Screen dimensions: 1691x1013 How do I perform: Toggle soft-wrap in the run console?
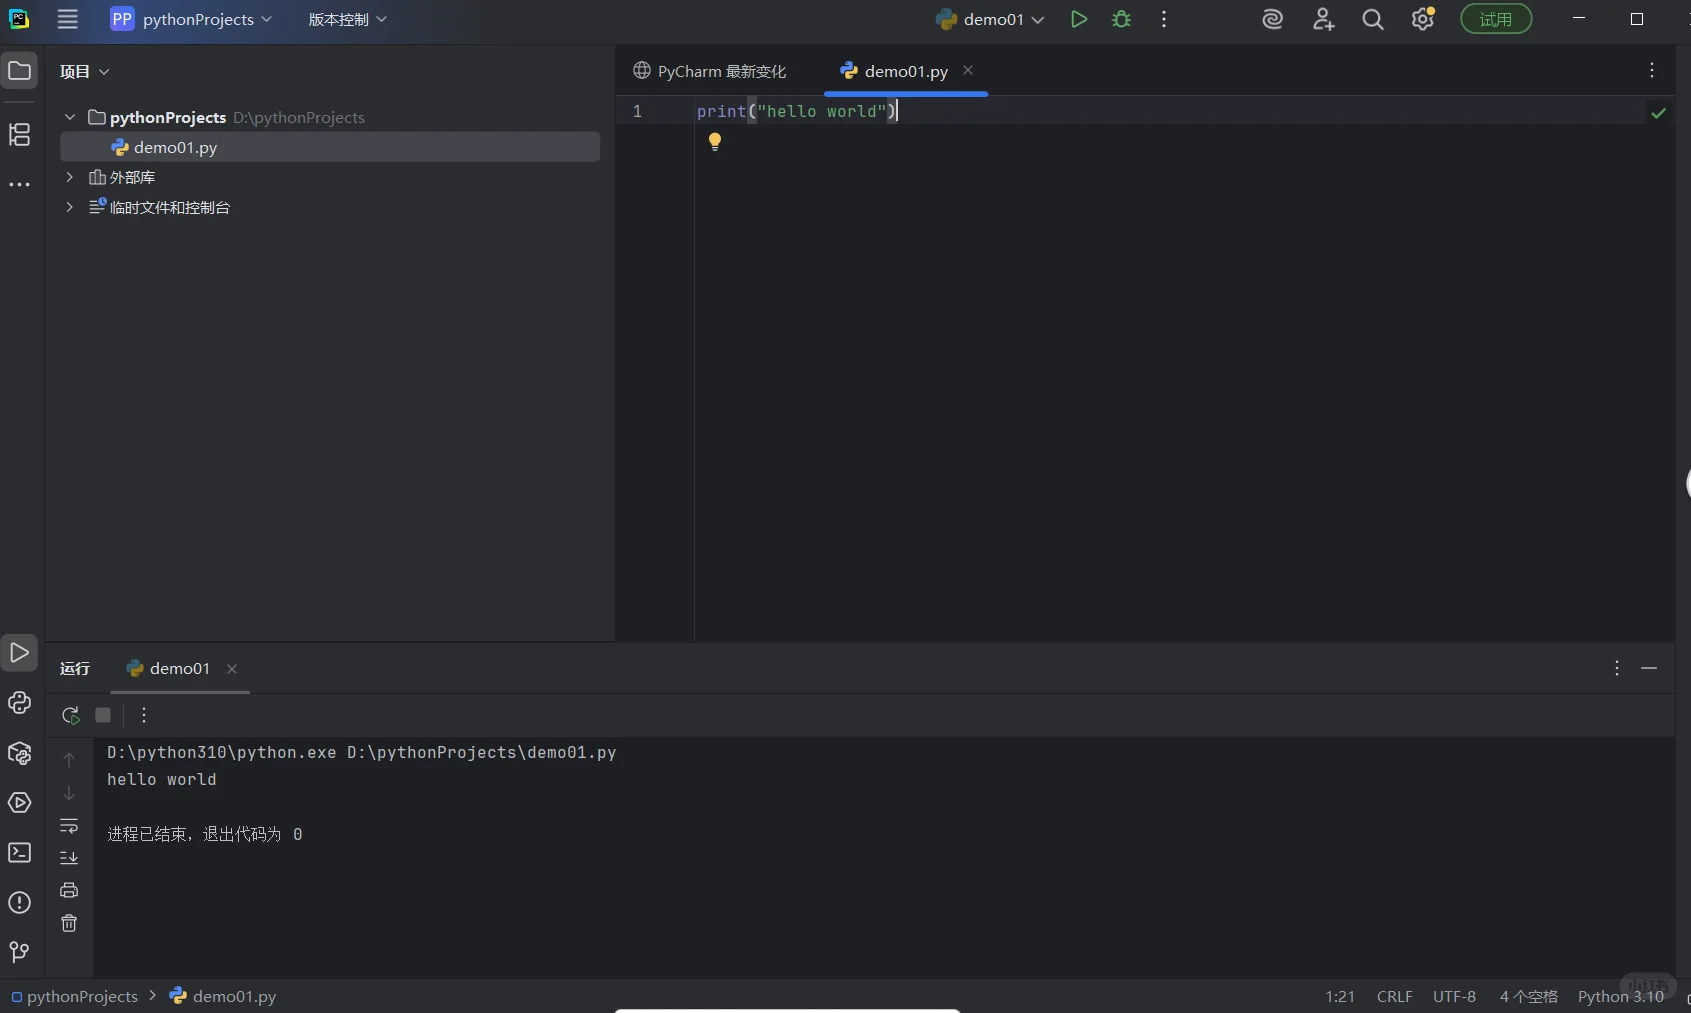coord(68,827)
